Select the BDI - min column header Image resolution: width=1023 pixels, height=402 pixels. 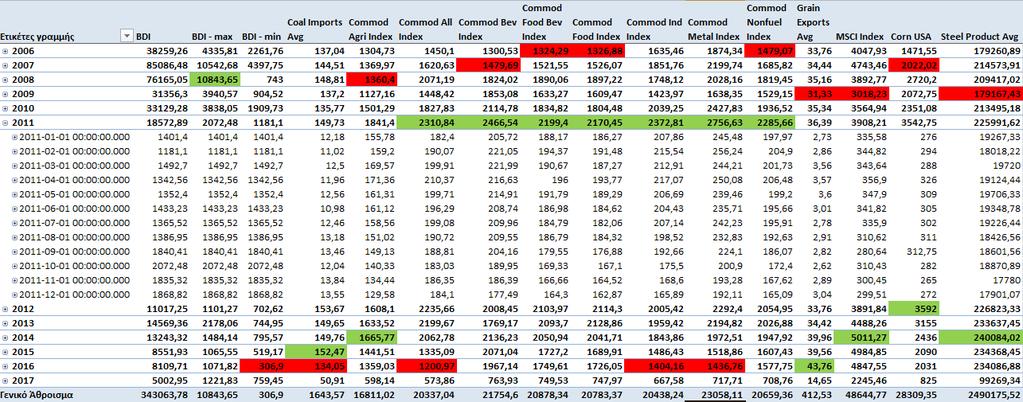[262, 37]
